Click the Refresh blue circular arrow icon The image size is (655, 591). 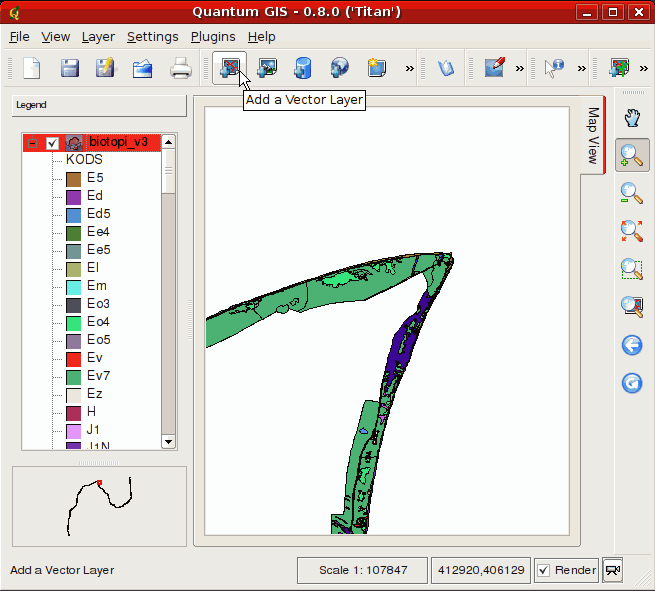pyautogui.click(x=632, y=383)
